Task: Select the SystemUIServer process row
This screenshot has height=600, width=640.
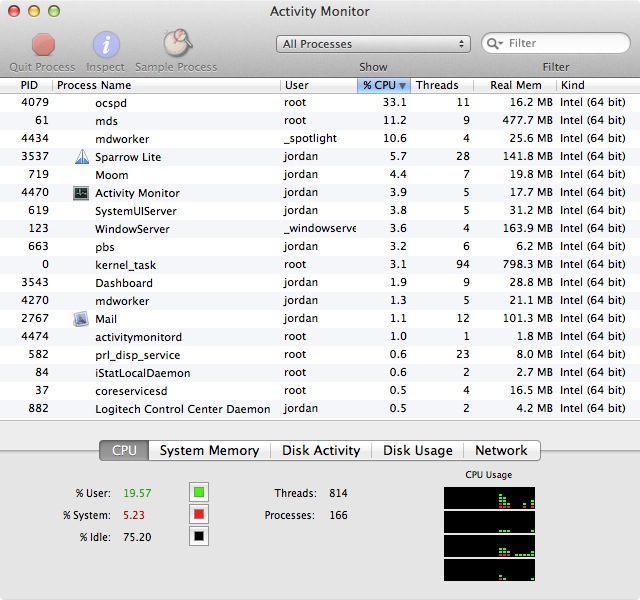Action: coord(320,211)
